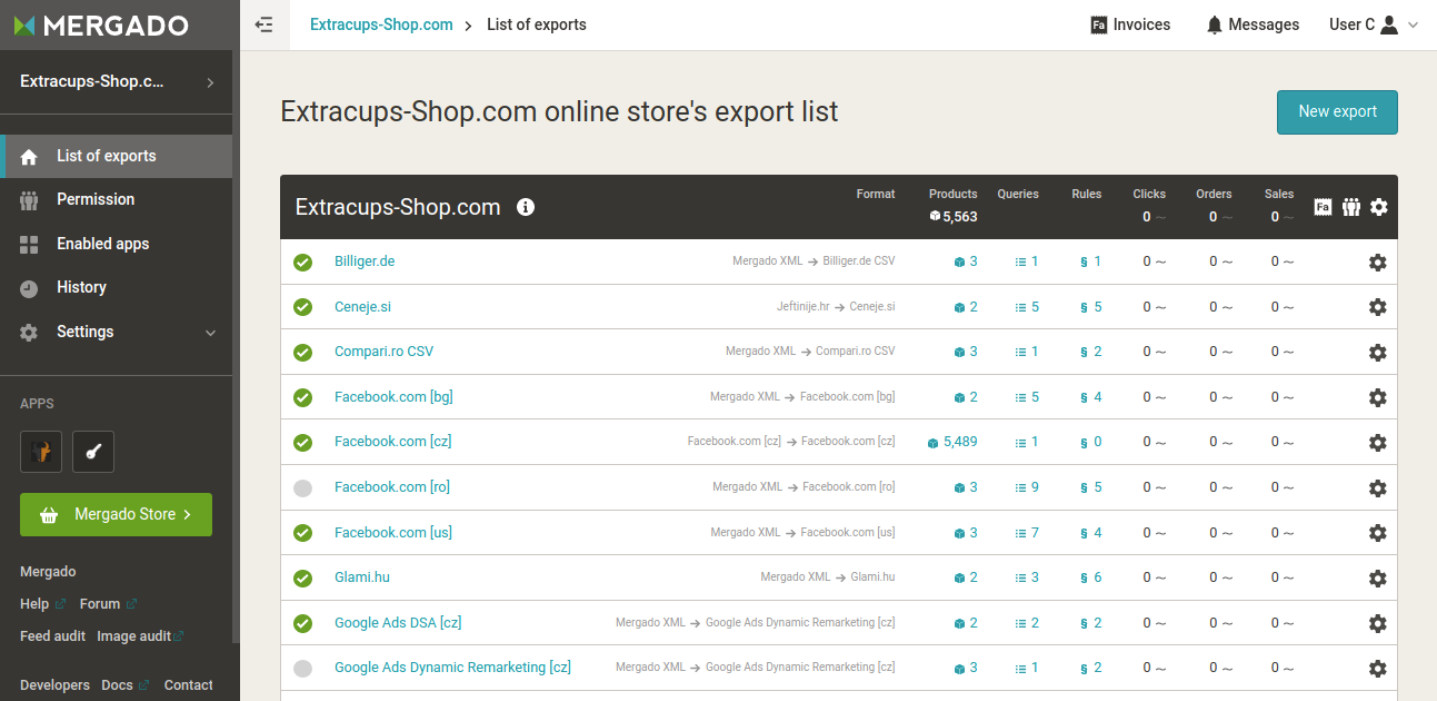Open settings gear for Google Ads DSA [cz]
Viewport: 1437px width, 701px height.
point(1377,623)
